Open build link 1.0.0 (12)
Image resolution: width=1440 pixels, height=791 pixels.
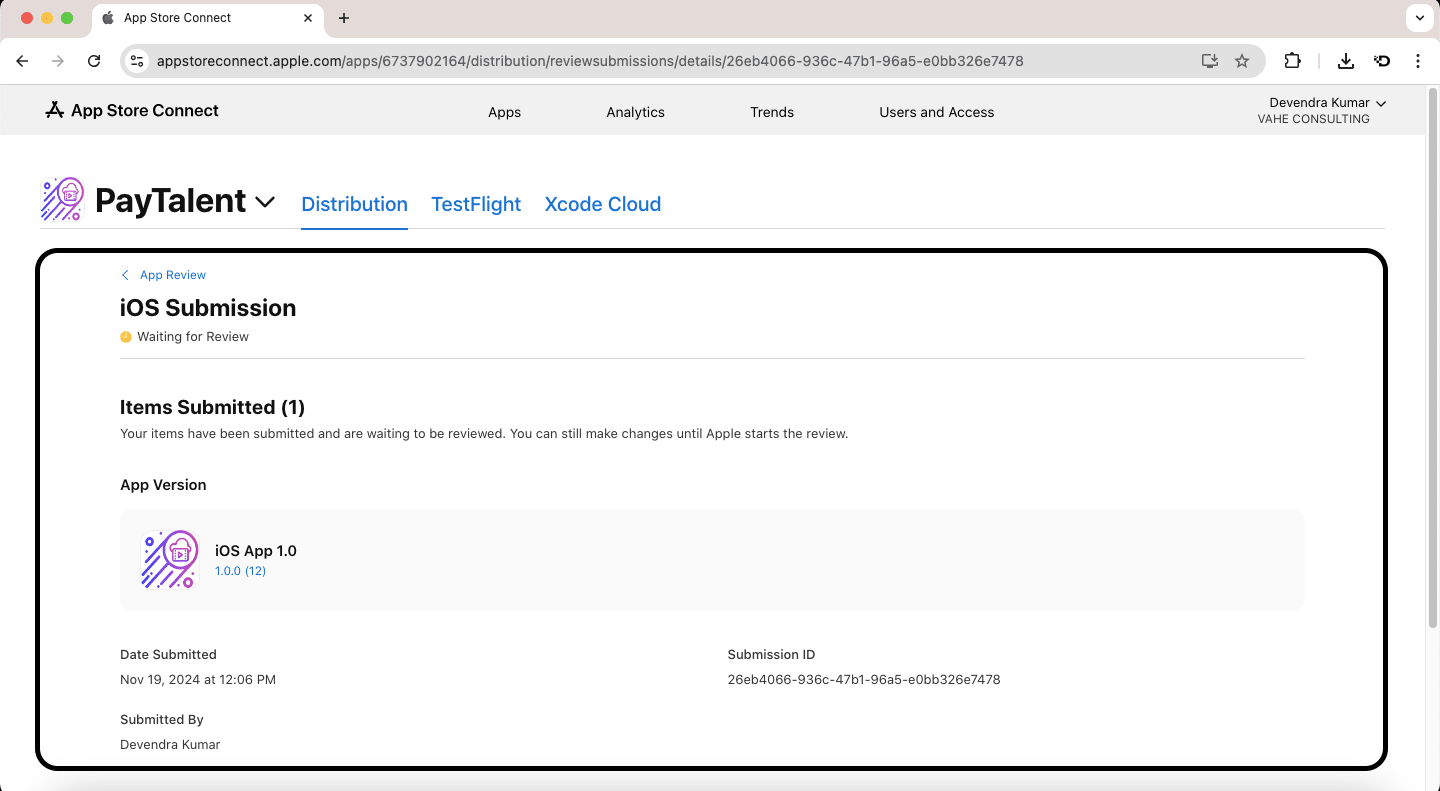pyautogui.click(x=240, y=571)
